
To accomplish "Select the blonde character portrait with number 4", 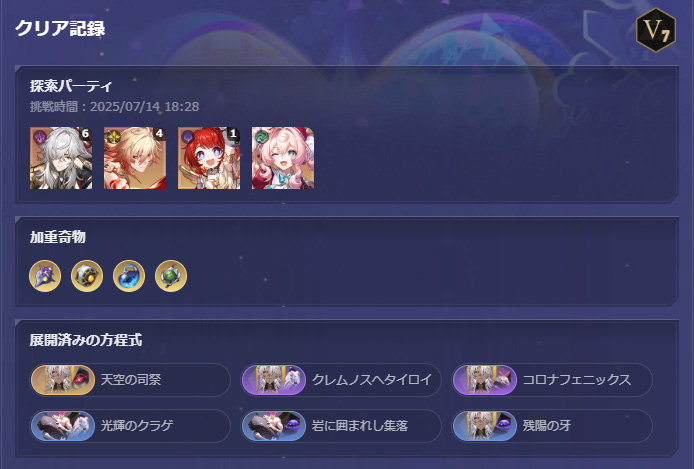I will pos(135,158).
